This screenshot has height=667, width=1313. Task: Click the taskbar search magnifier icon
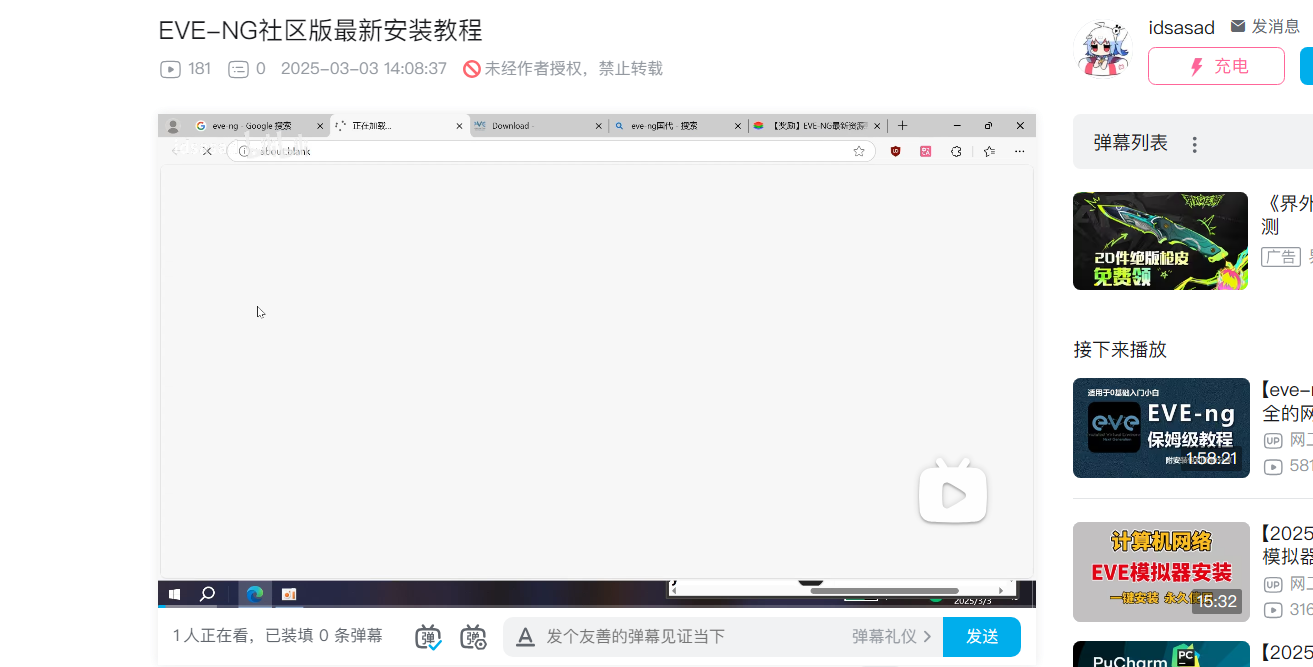[207, 594]
